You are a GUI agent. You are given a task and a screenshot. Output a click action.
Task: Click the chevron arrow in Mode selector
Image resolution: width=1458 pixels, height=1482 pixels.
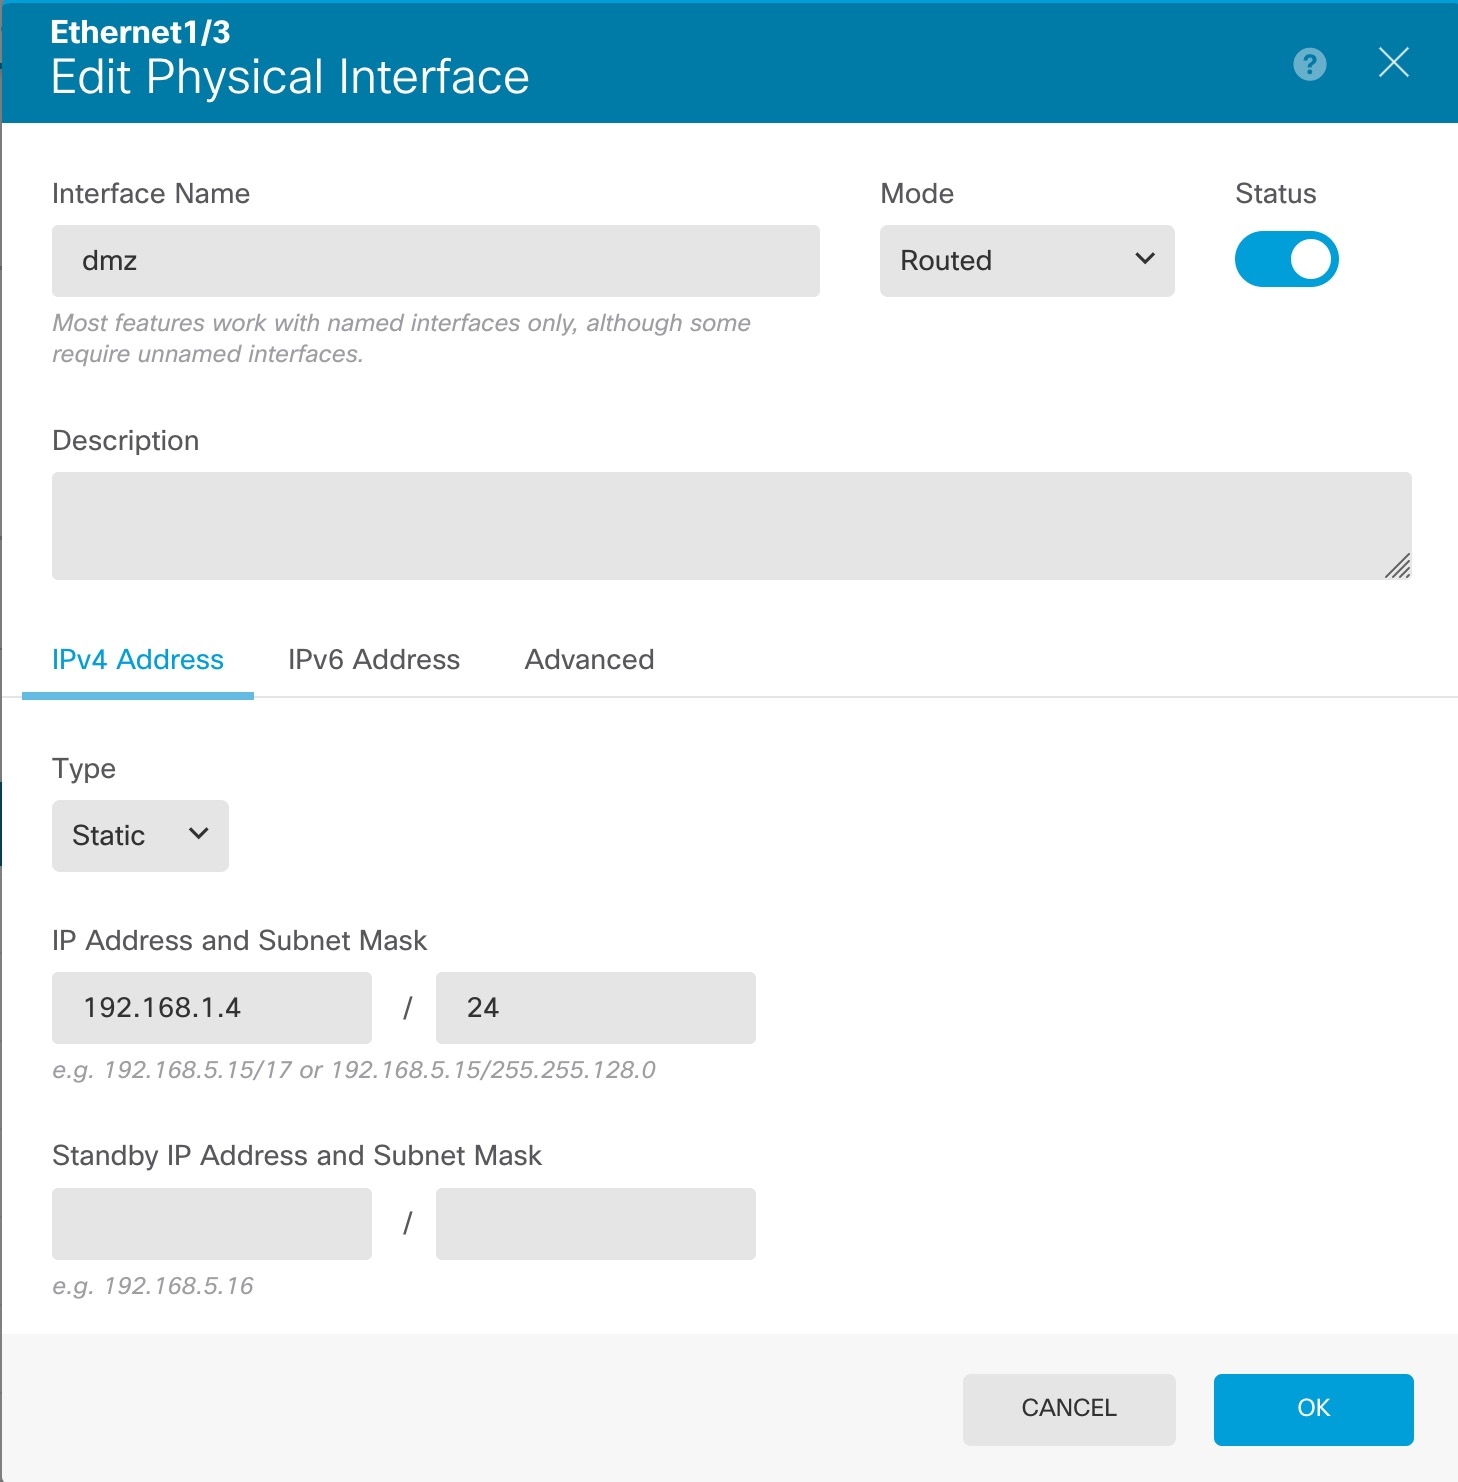click(1145, 259)
